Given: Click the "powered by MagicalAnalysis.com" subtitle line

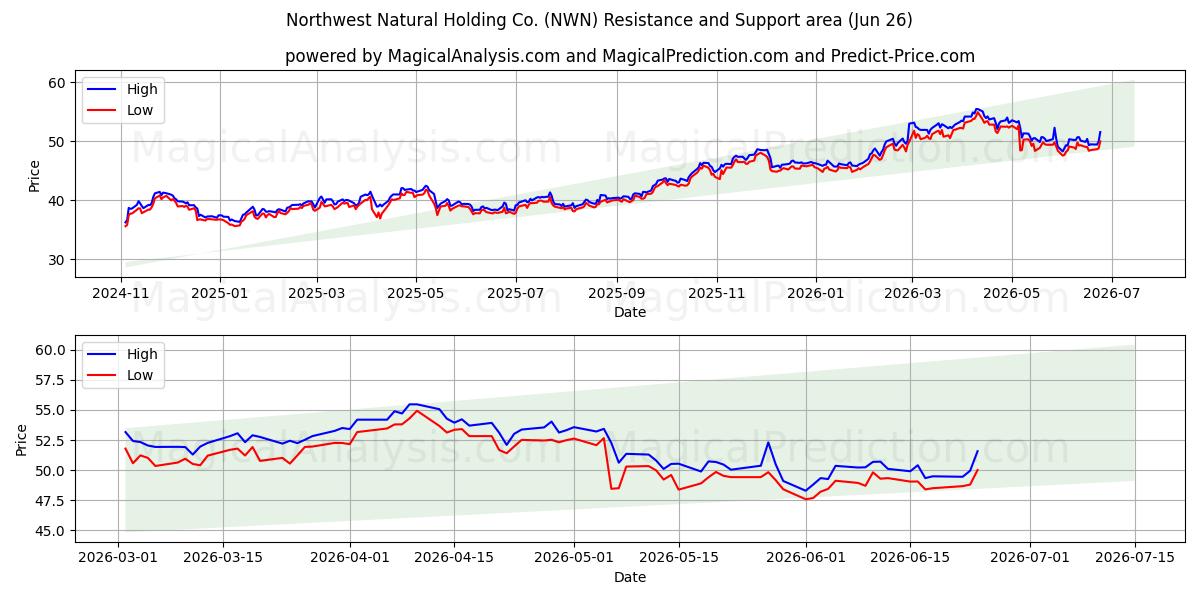Looking at the screenshot, I should tap(630, 56).
